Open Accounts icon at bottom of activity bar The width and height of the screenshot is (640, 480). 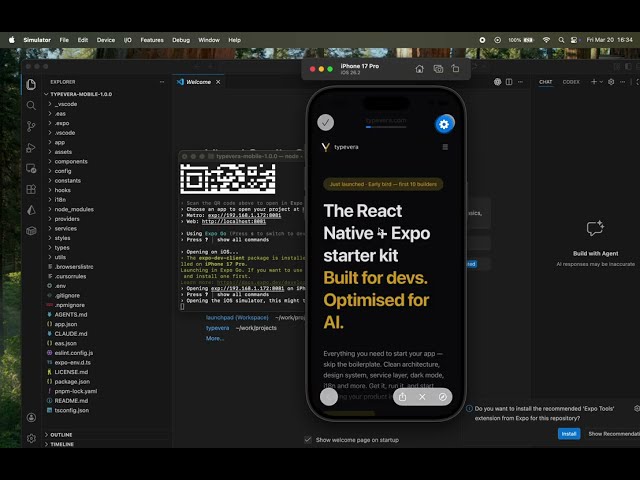click(x=31, y=418)
